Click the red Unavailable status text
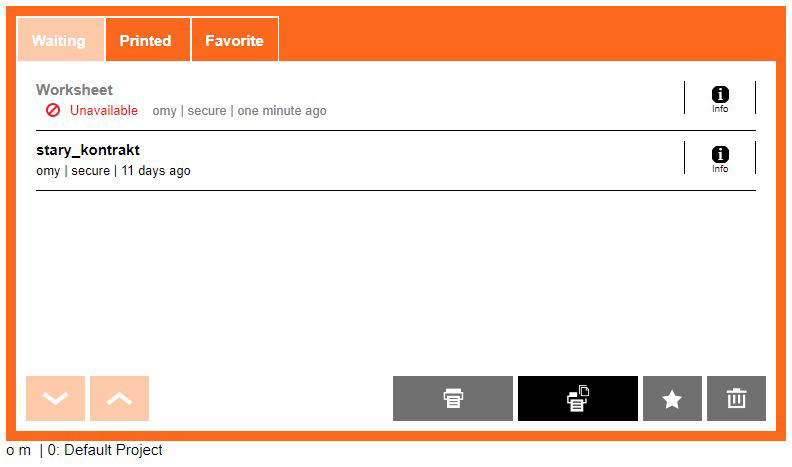792x467 pixels. 104,111
